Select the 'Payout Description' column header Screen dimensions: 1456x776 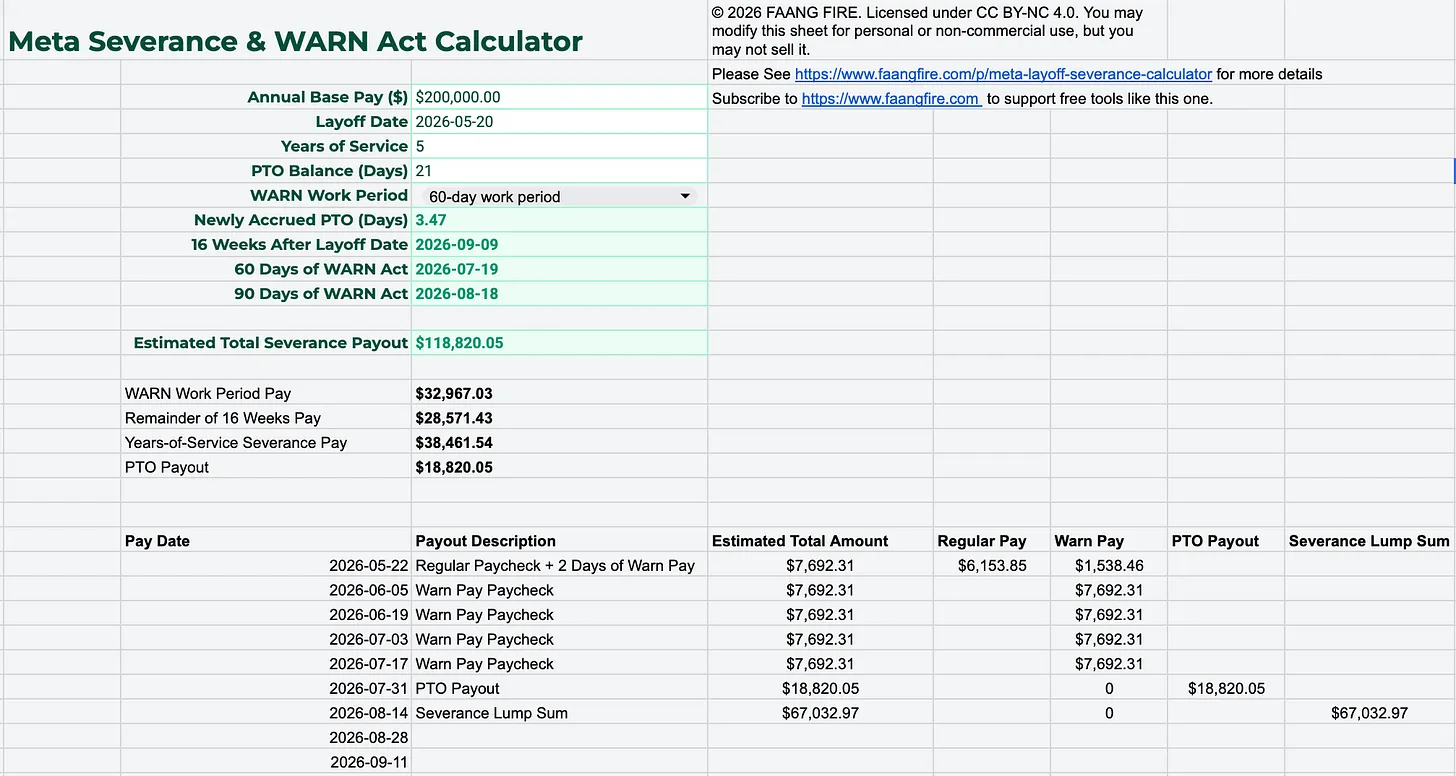coord(485,541)
